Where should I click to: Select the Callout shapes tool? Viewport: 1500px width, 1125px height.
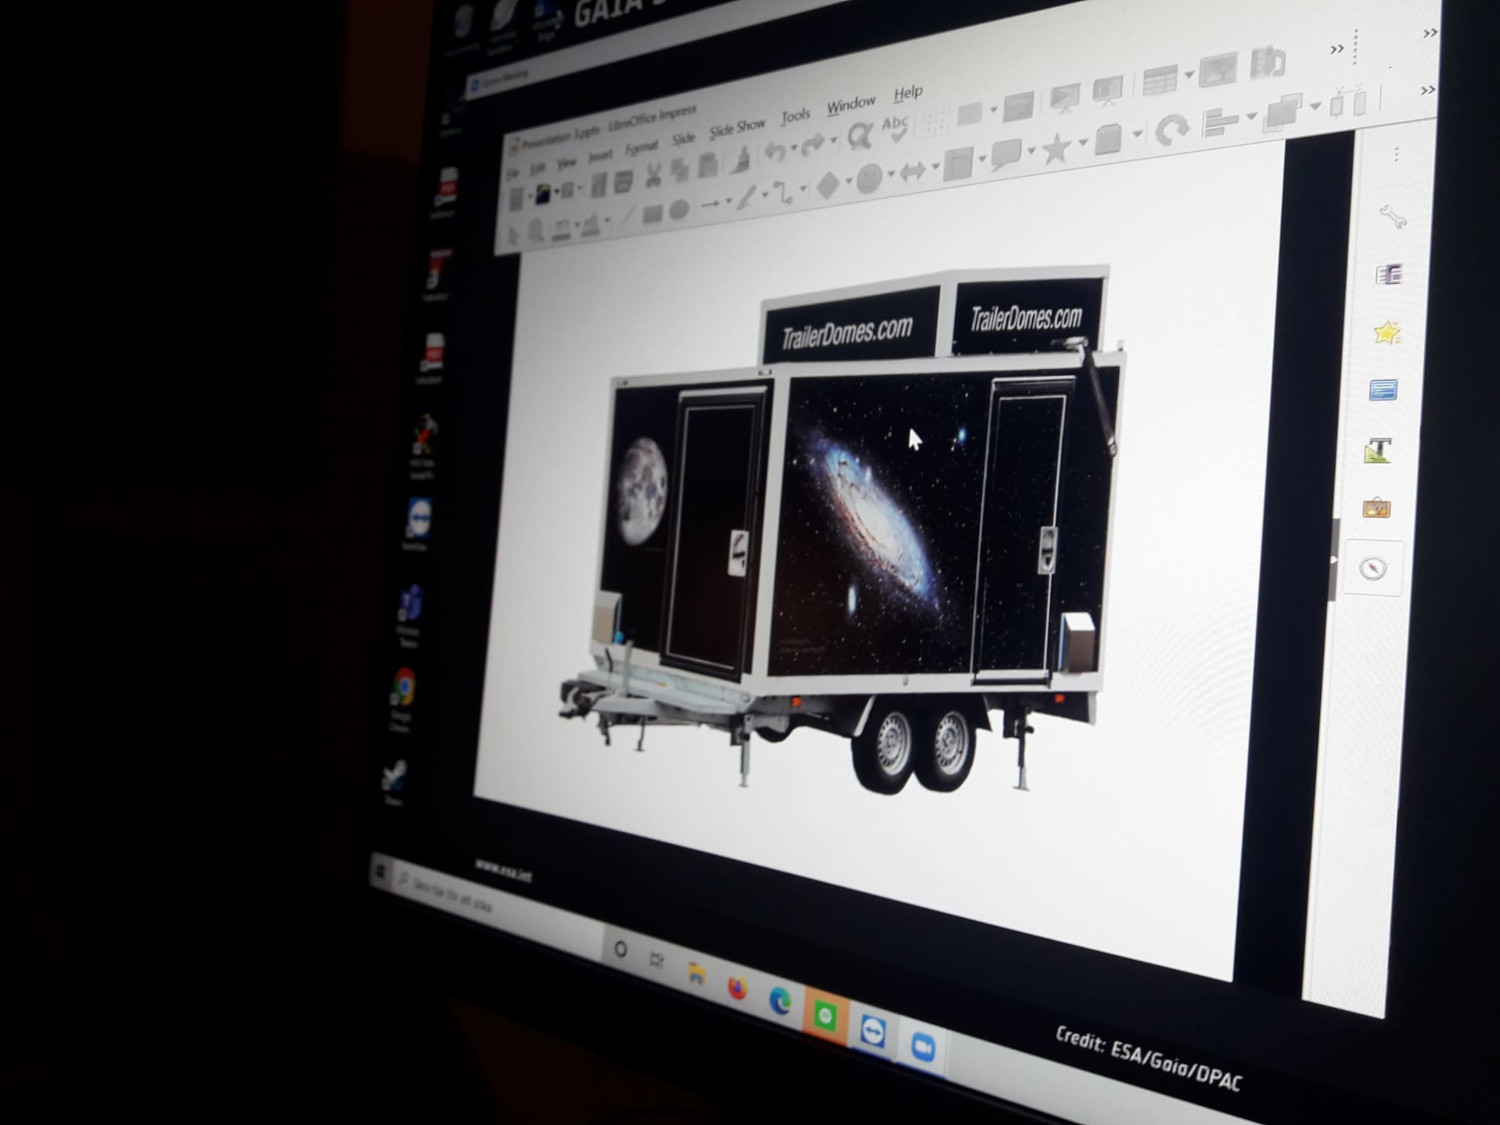point(1006,155)
